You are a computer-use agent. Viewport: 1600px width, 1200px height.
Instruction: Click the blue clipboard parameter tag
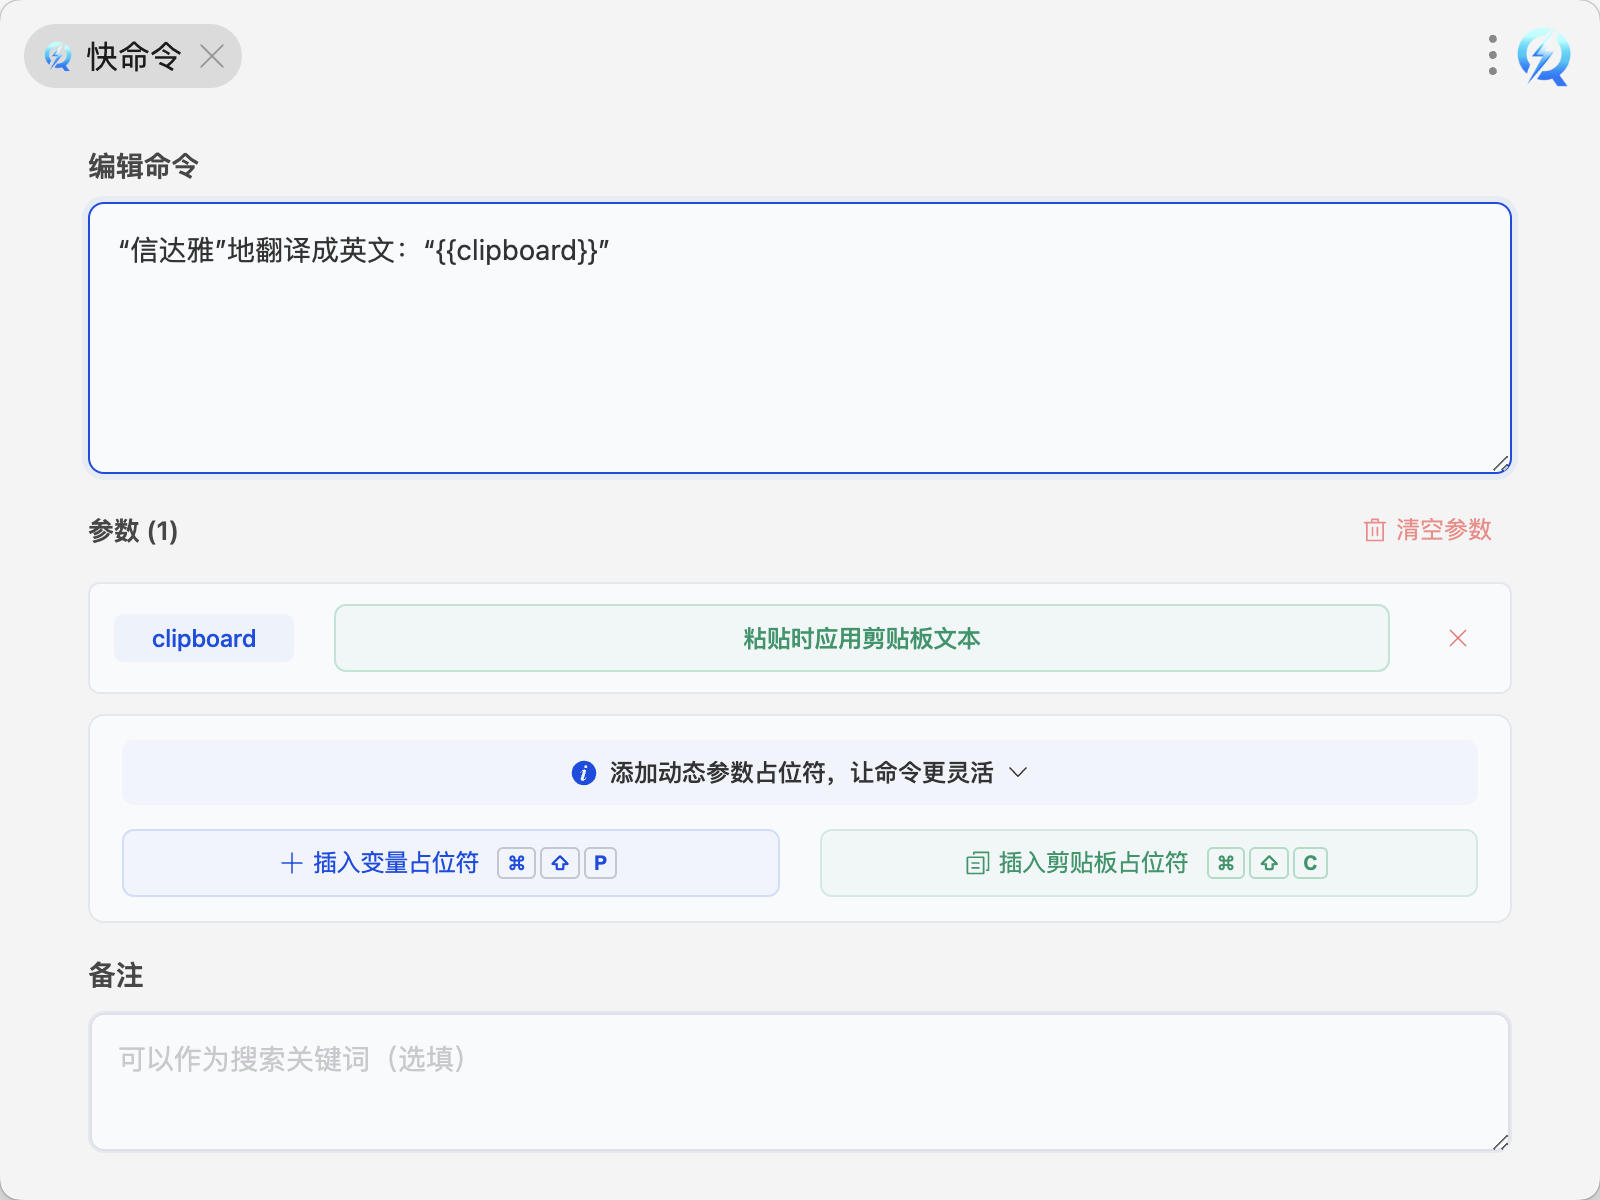point(204,638)
